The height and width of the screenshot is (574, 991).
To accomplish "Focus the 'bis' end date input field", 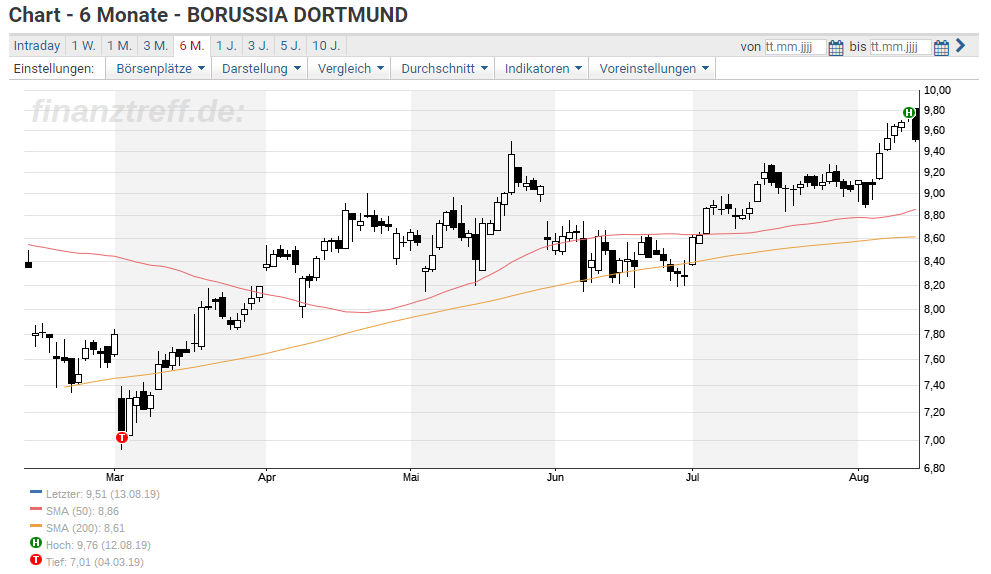I will pos(900,47).
